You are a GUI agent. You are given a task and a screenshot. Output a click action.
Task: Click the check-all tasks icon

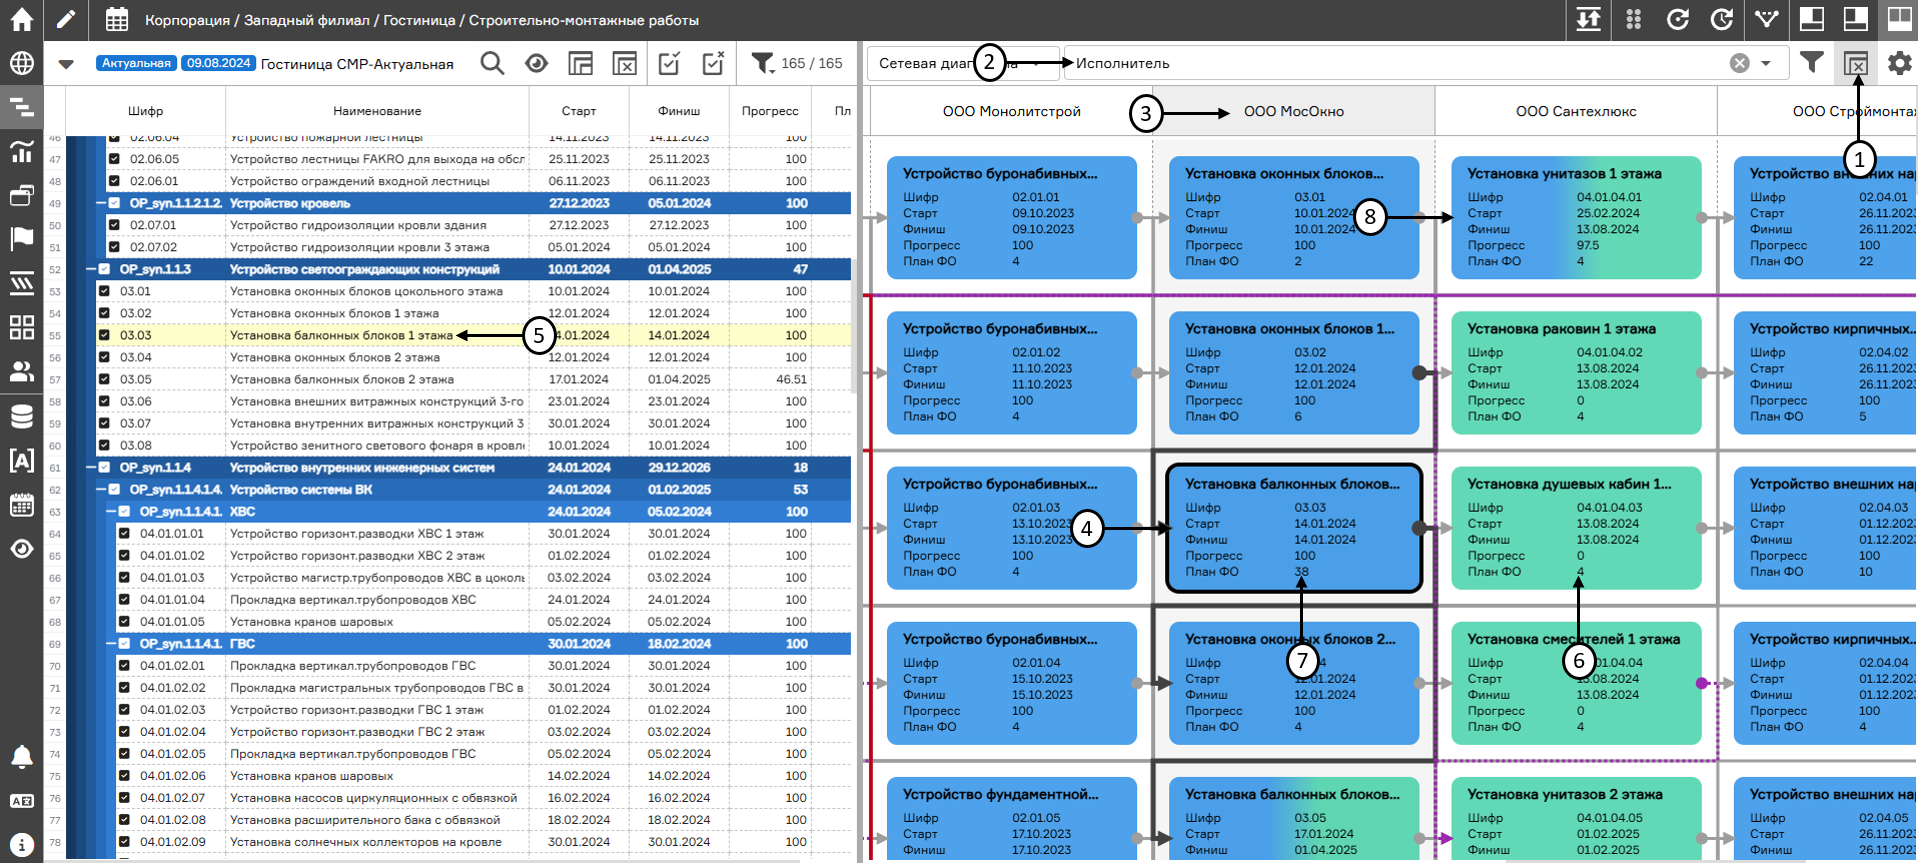[x=669, y=63]
